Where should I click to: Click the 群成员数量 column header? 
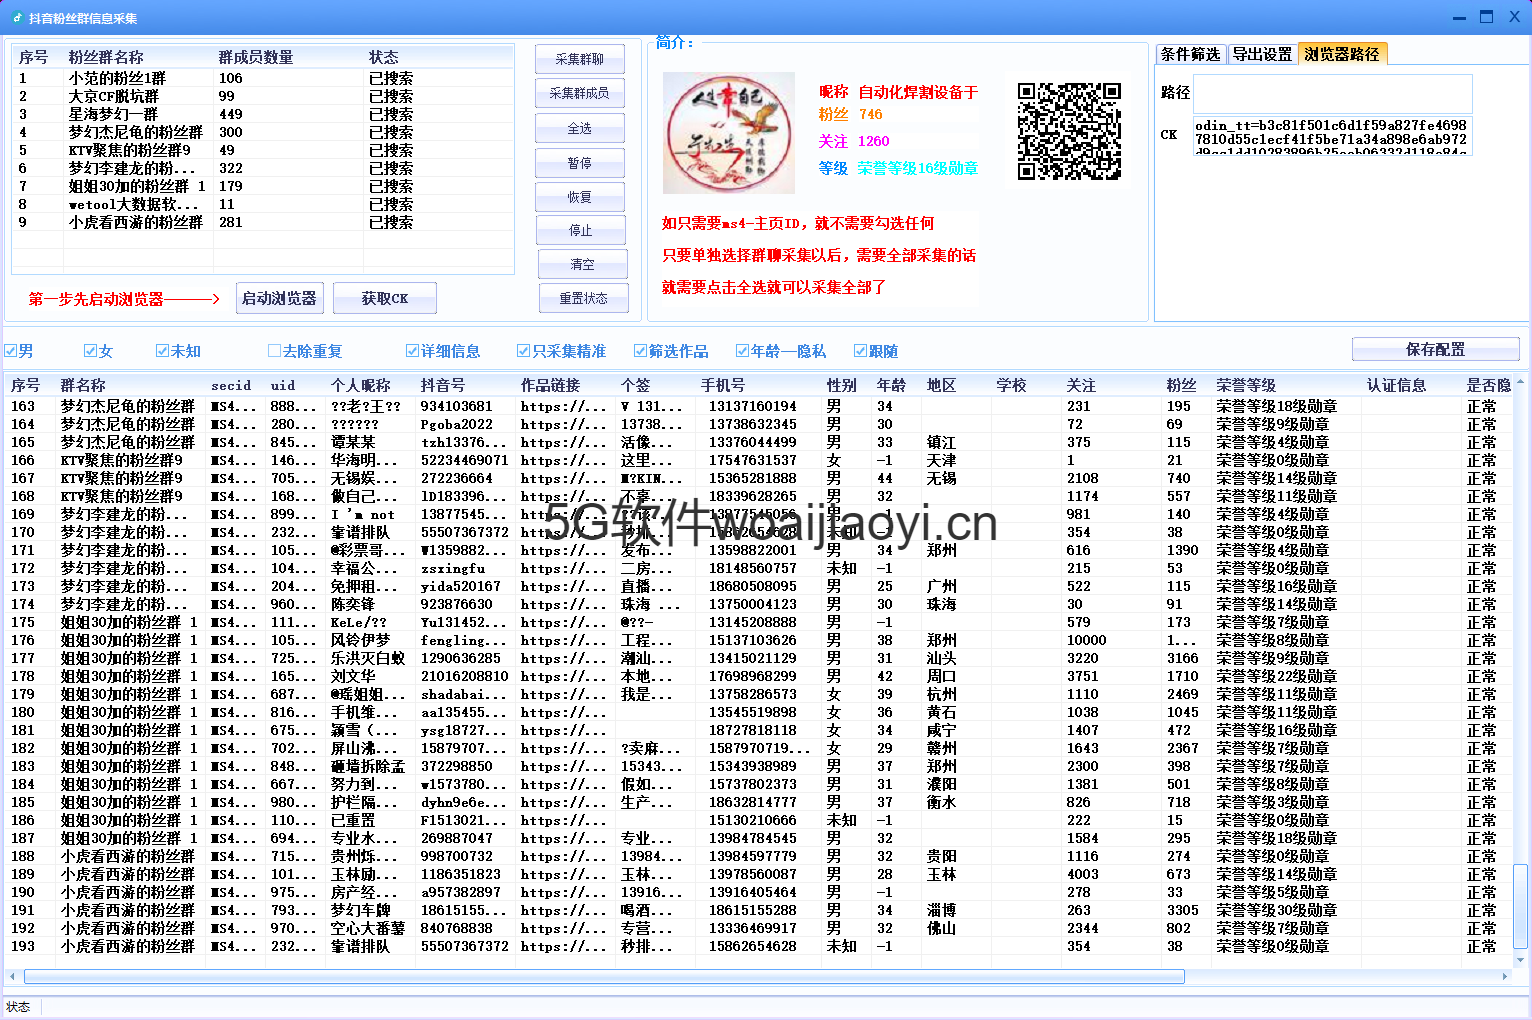pyautogui.click(x=288, y=57)
